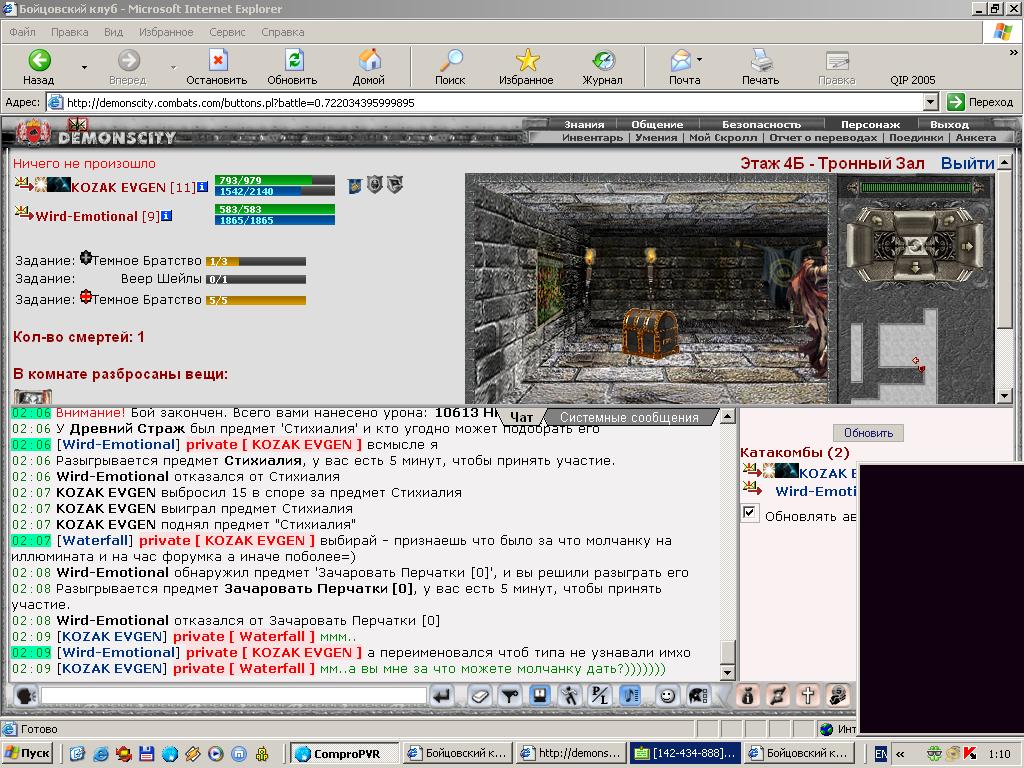1024x768 pixels.
Task: Open the address bar dropdown arrow
Action: [x=931, y=103]
